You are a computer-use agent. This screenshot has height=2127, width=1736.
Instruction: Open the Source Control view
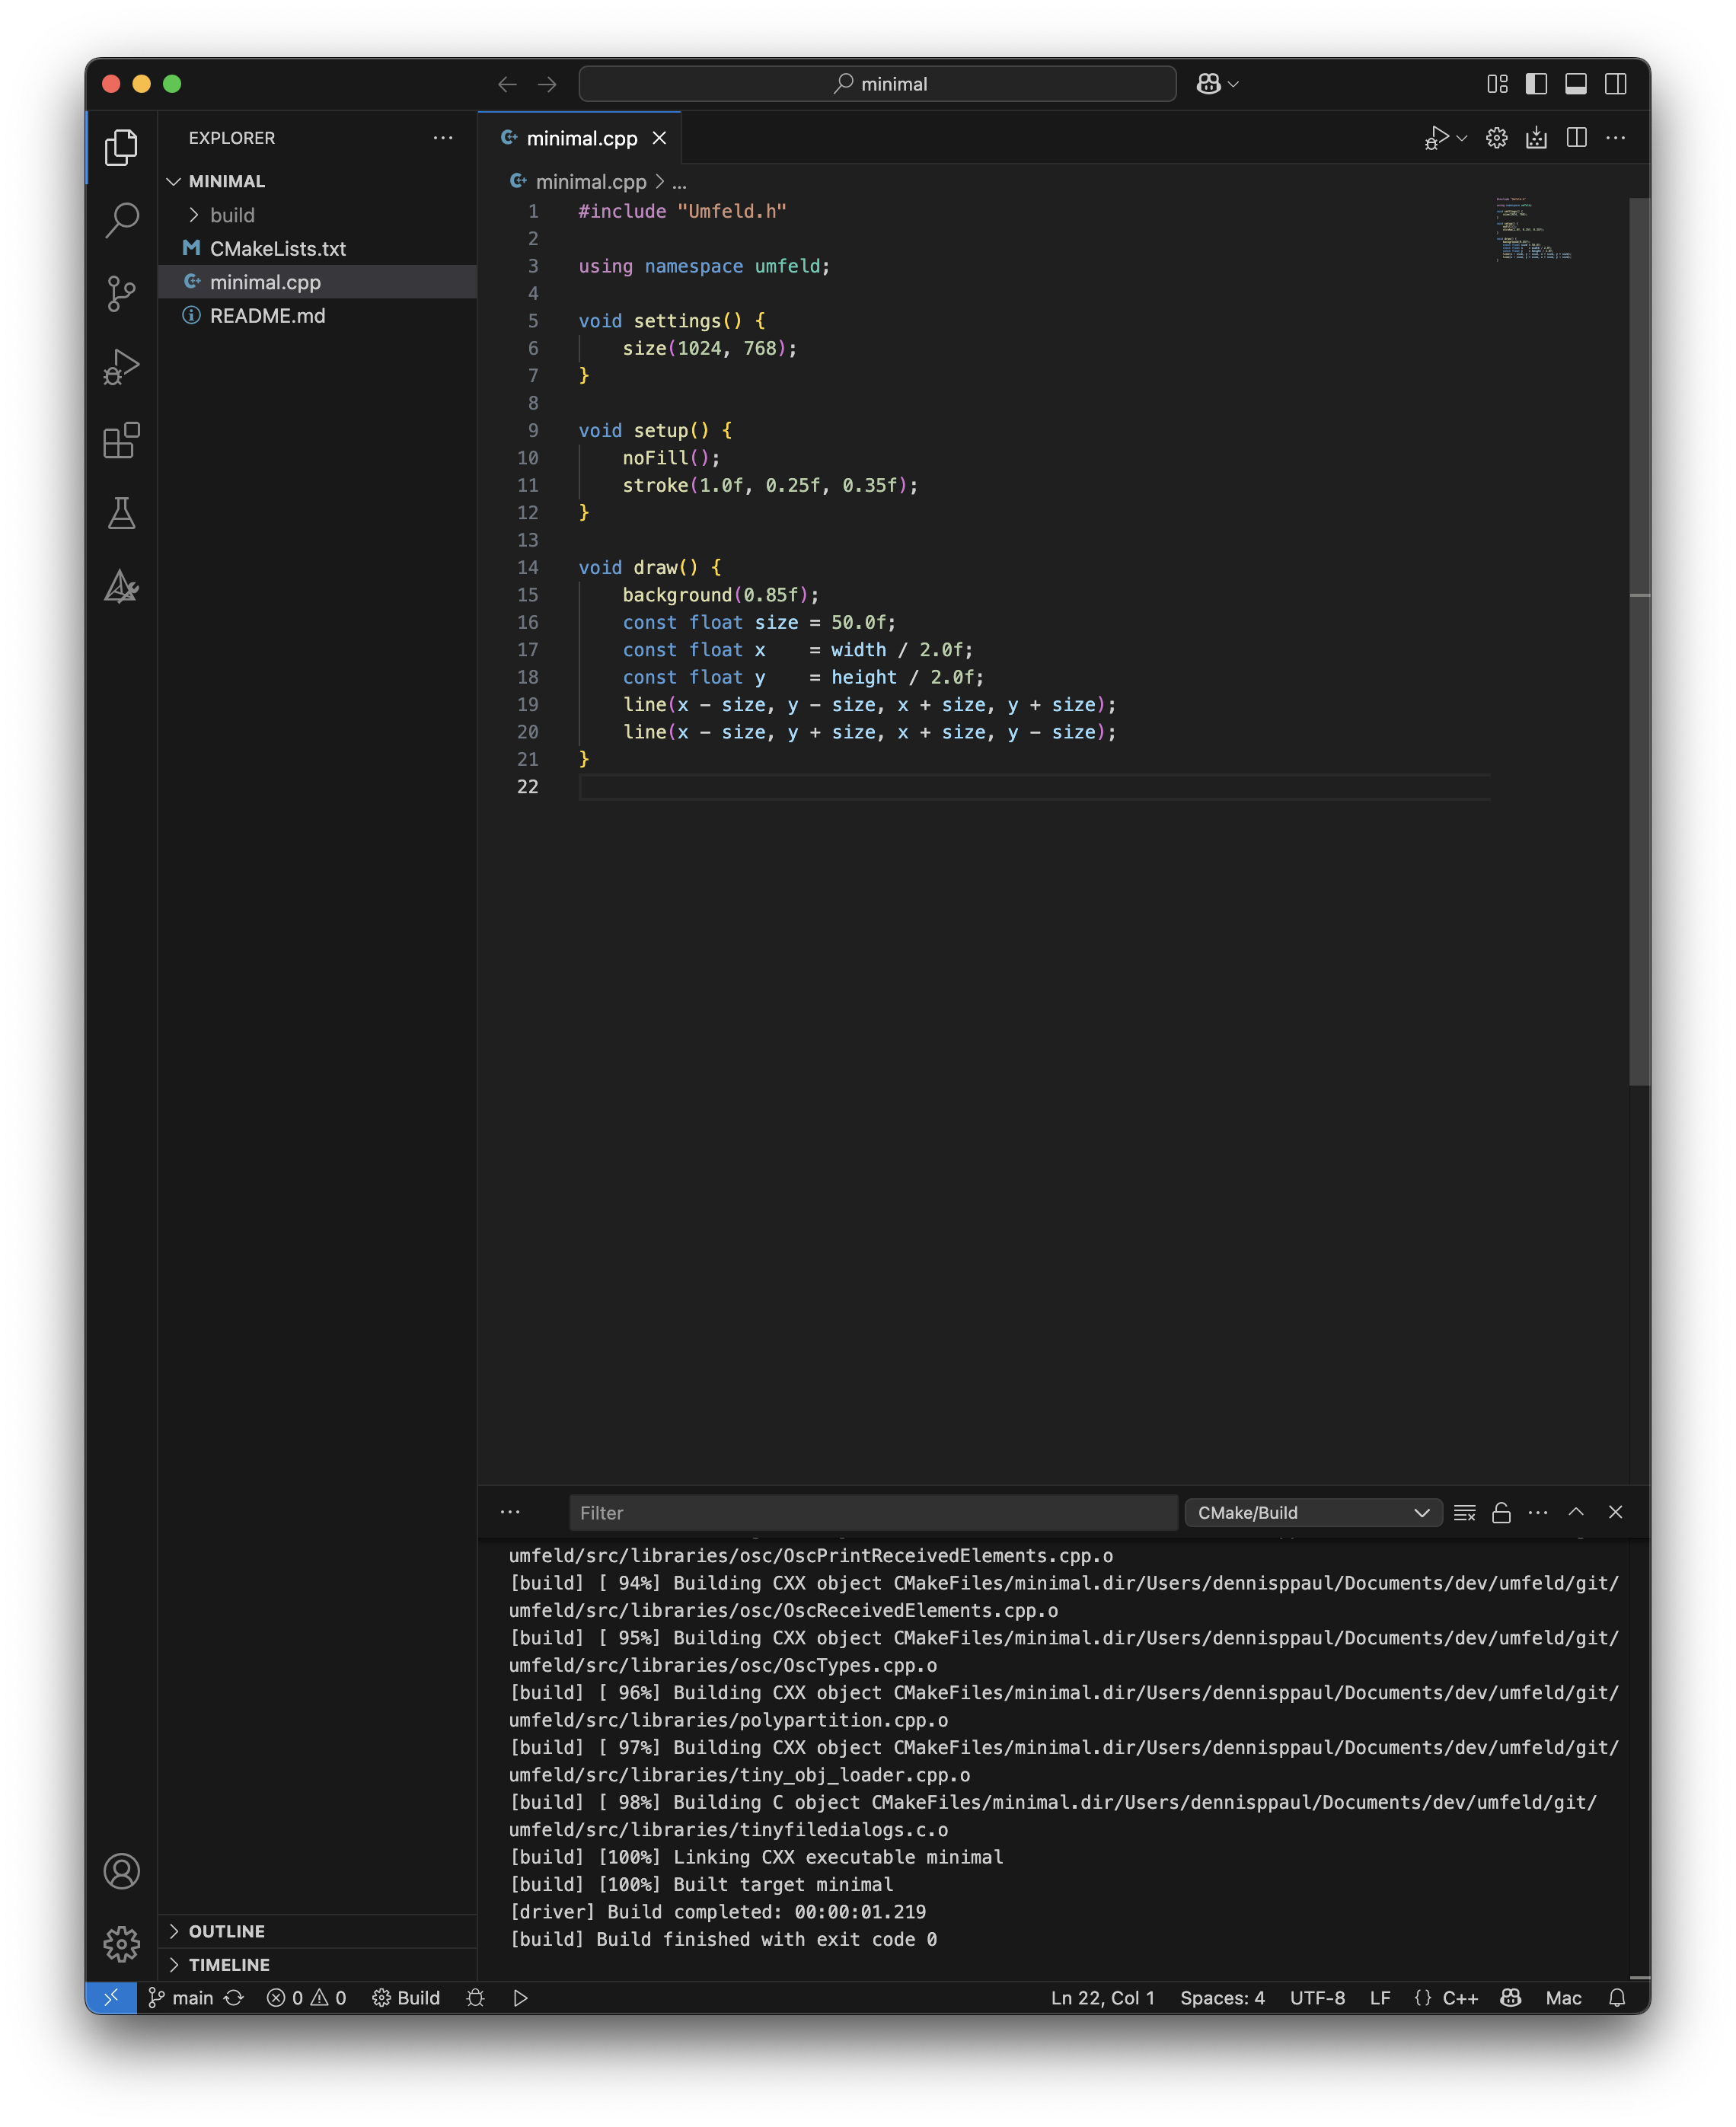click(121, 293)
